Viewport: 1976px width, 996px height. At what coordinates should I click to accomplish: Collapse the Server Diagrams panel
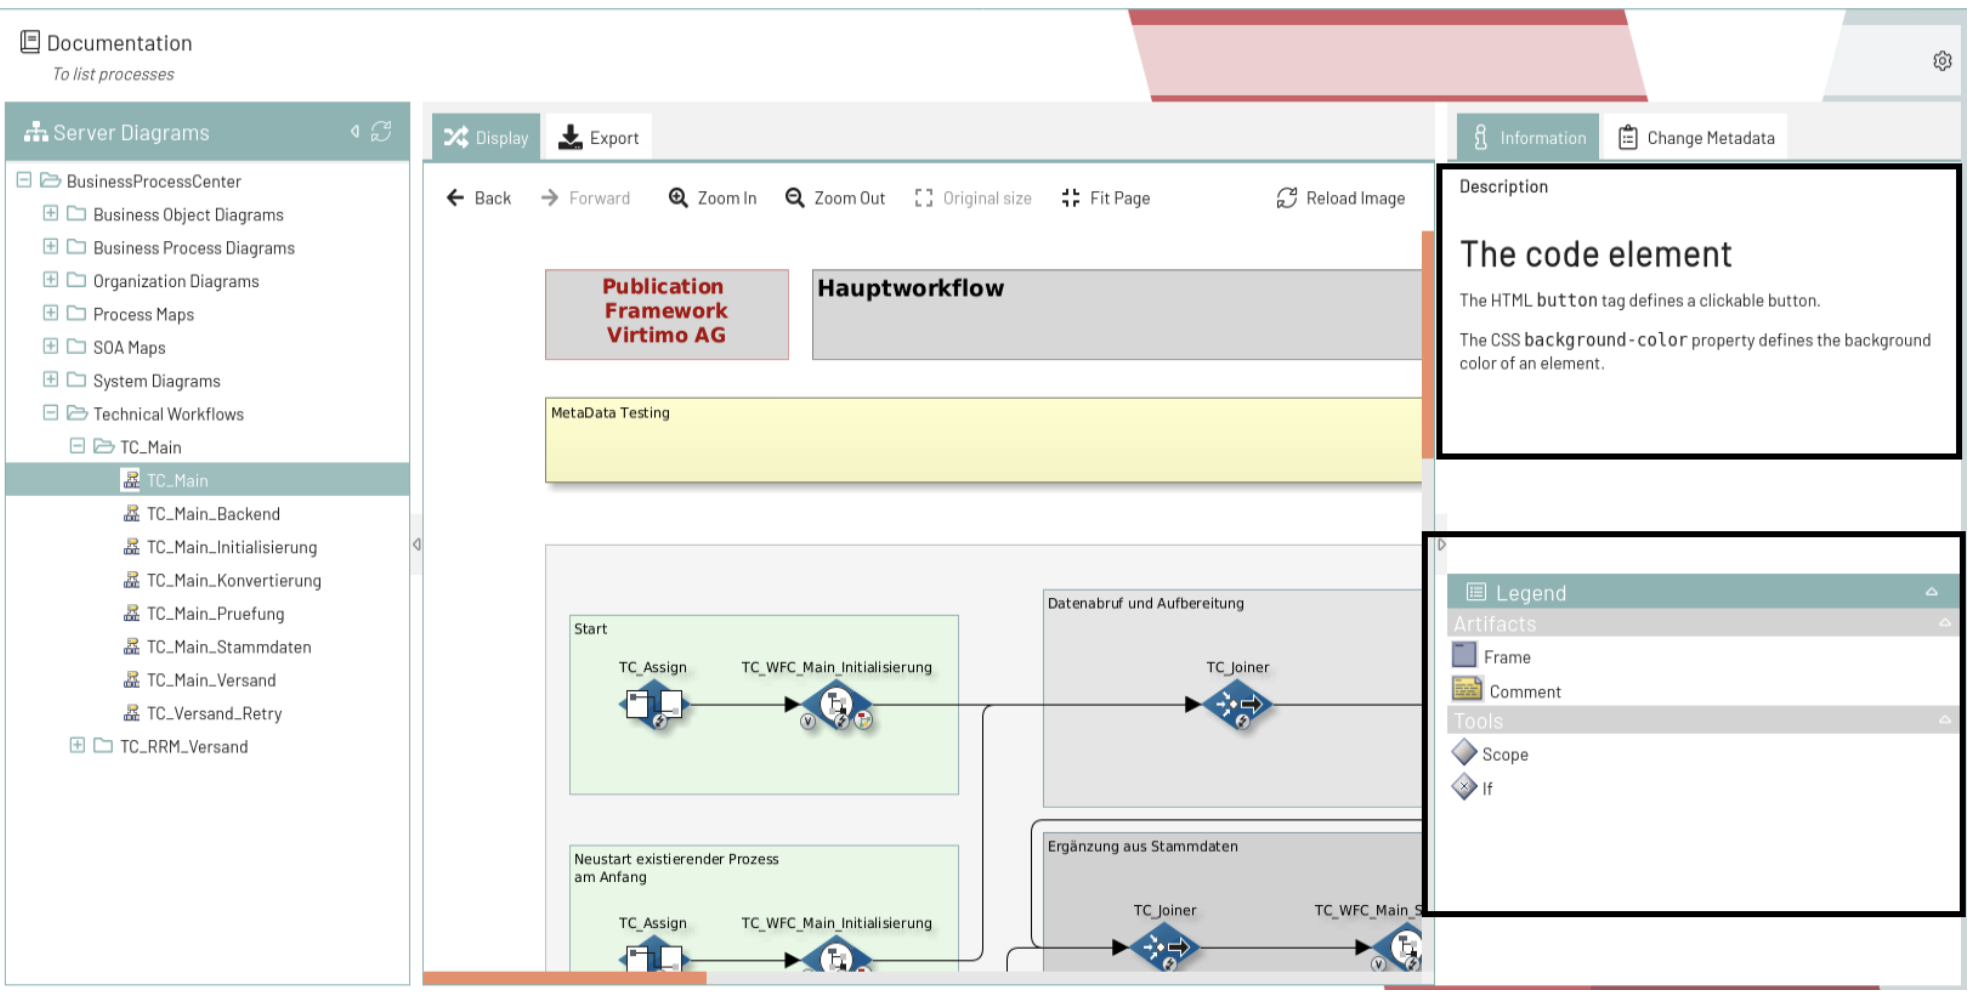click(354, 132)
